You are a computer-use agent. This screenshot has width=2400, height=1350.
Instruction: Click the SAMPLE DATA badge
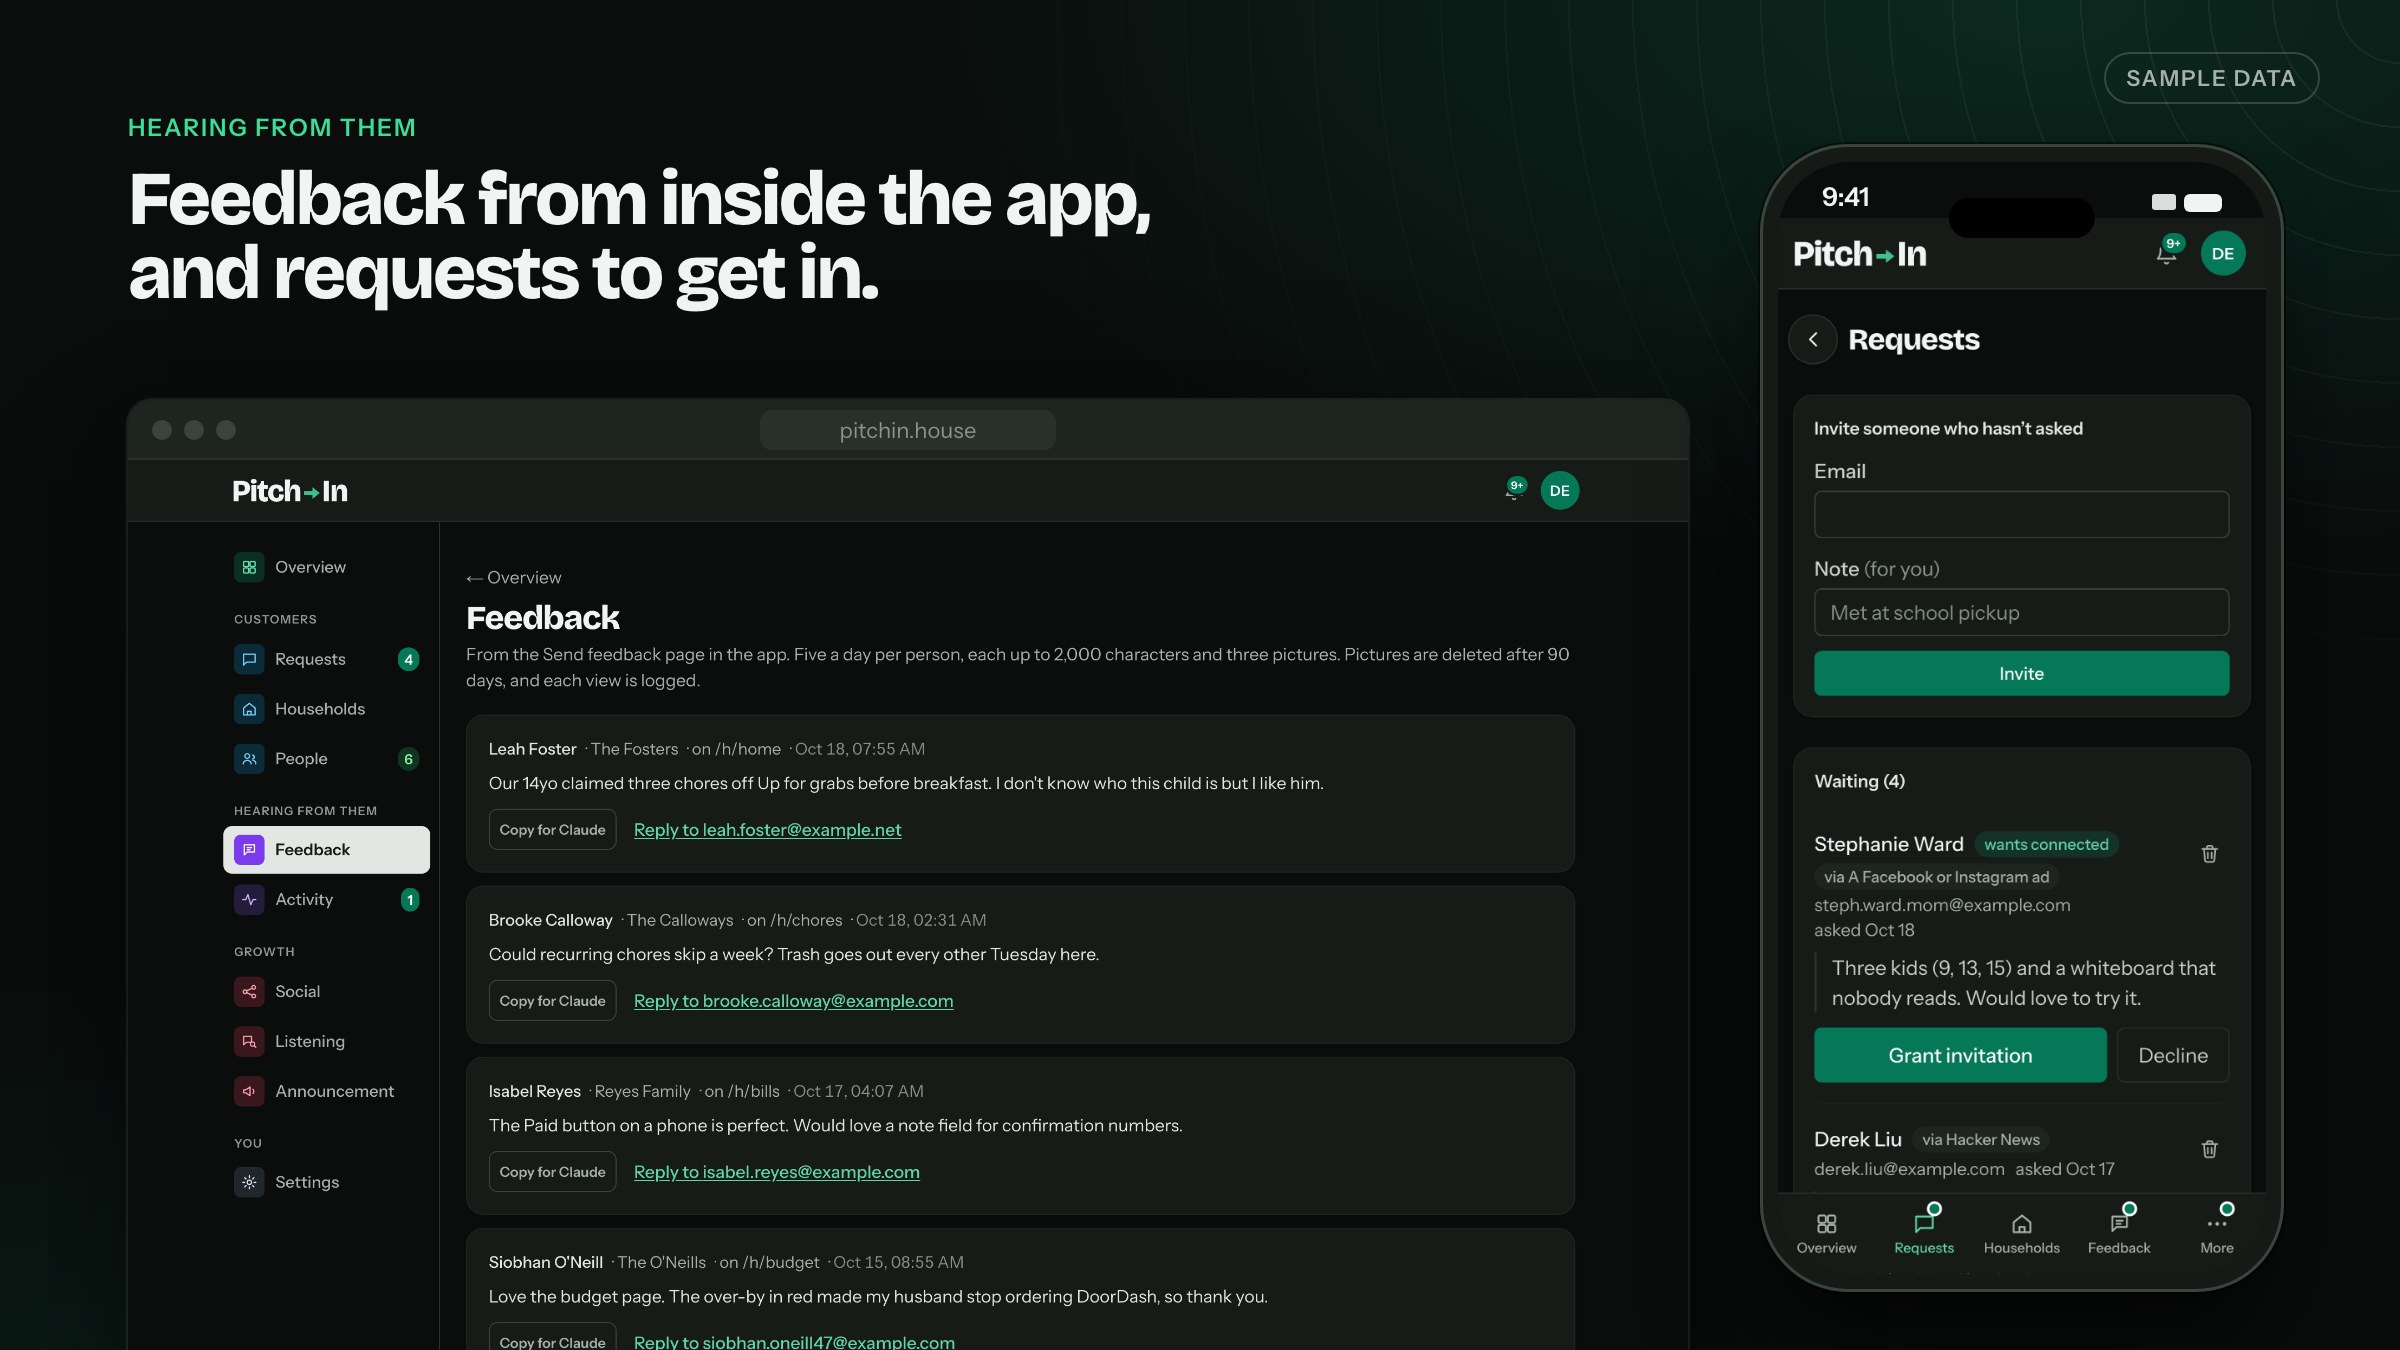click(2211, 78)
